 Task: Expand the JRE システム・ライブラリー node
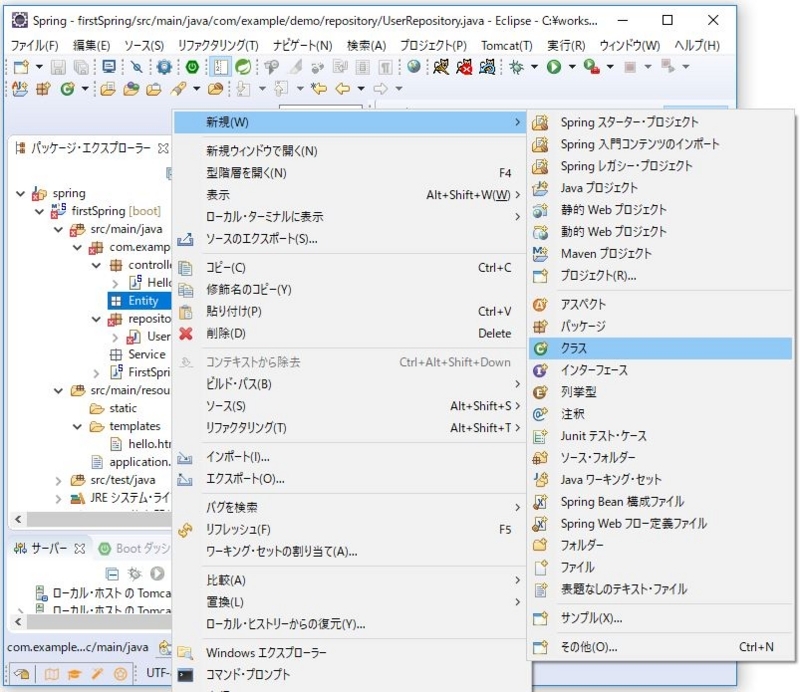tap(58, 499)
